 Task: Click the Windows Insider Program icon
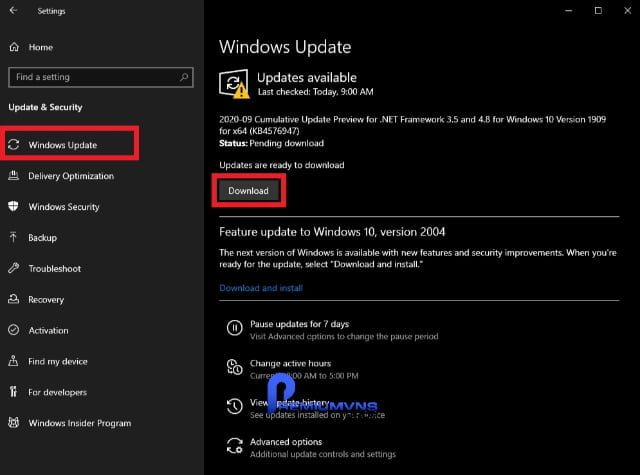pyautogui.click(x=13, y=422)
